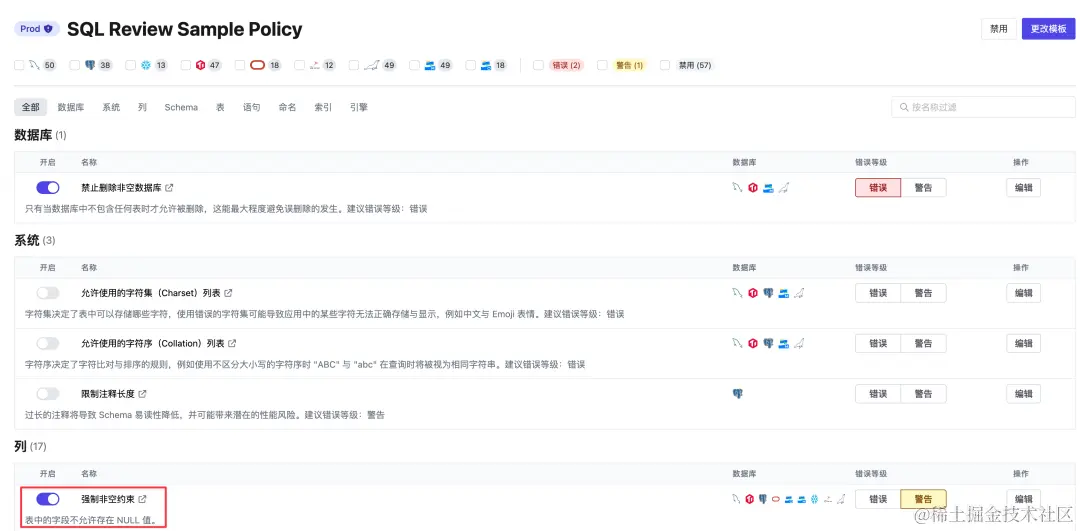Click the red Oracle oval icon with count 18
This screenshot has height=531, width=1080.
click(258, 65)
